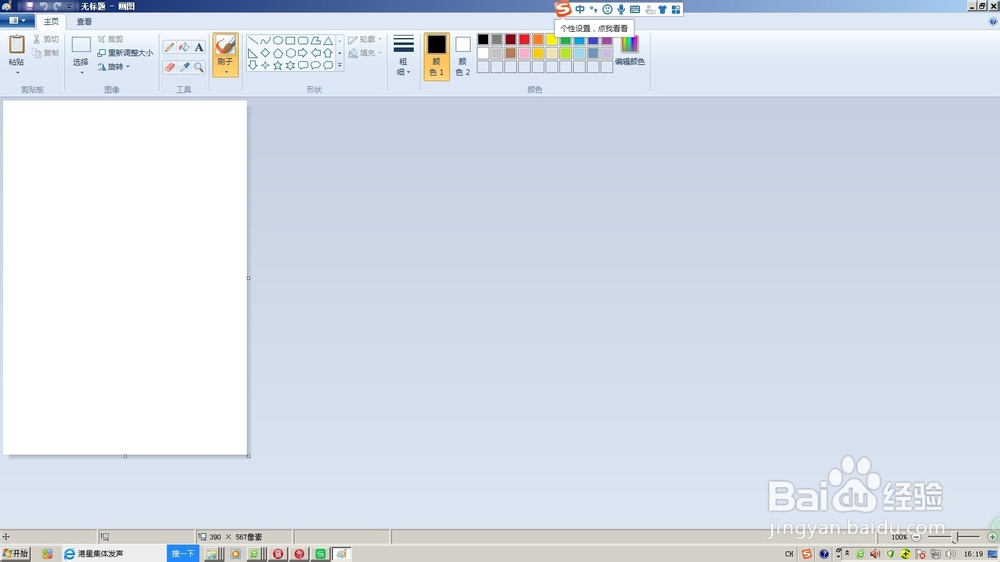
Task: Click the 搜一下 search button in taskbar
Action: click(x=183, y=554)
